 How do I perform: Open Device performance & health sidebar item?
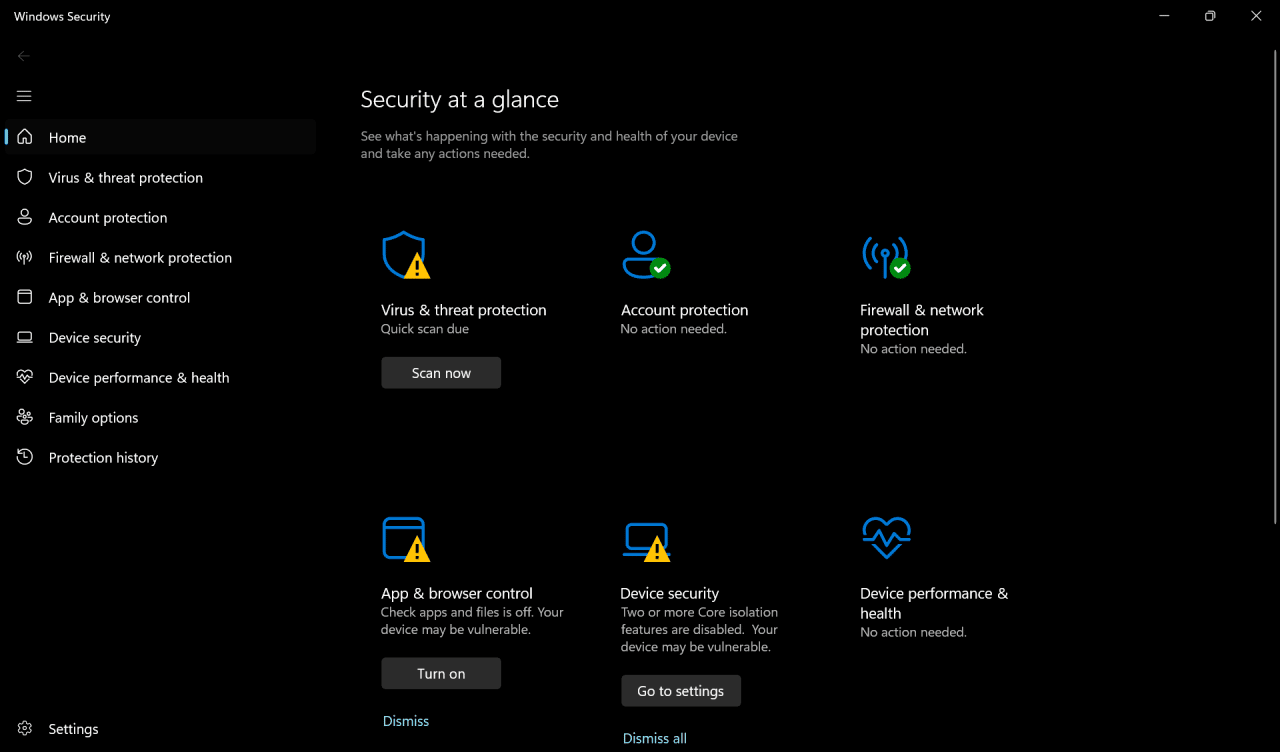tap(160, 377)
